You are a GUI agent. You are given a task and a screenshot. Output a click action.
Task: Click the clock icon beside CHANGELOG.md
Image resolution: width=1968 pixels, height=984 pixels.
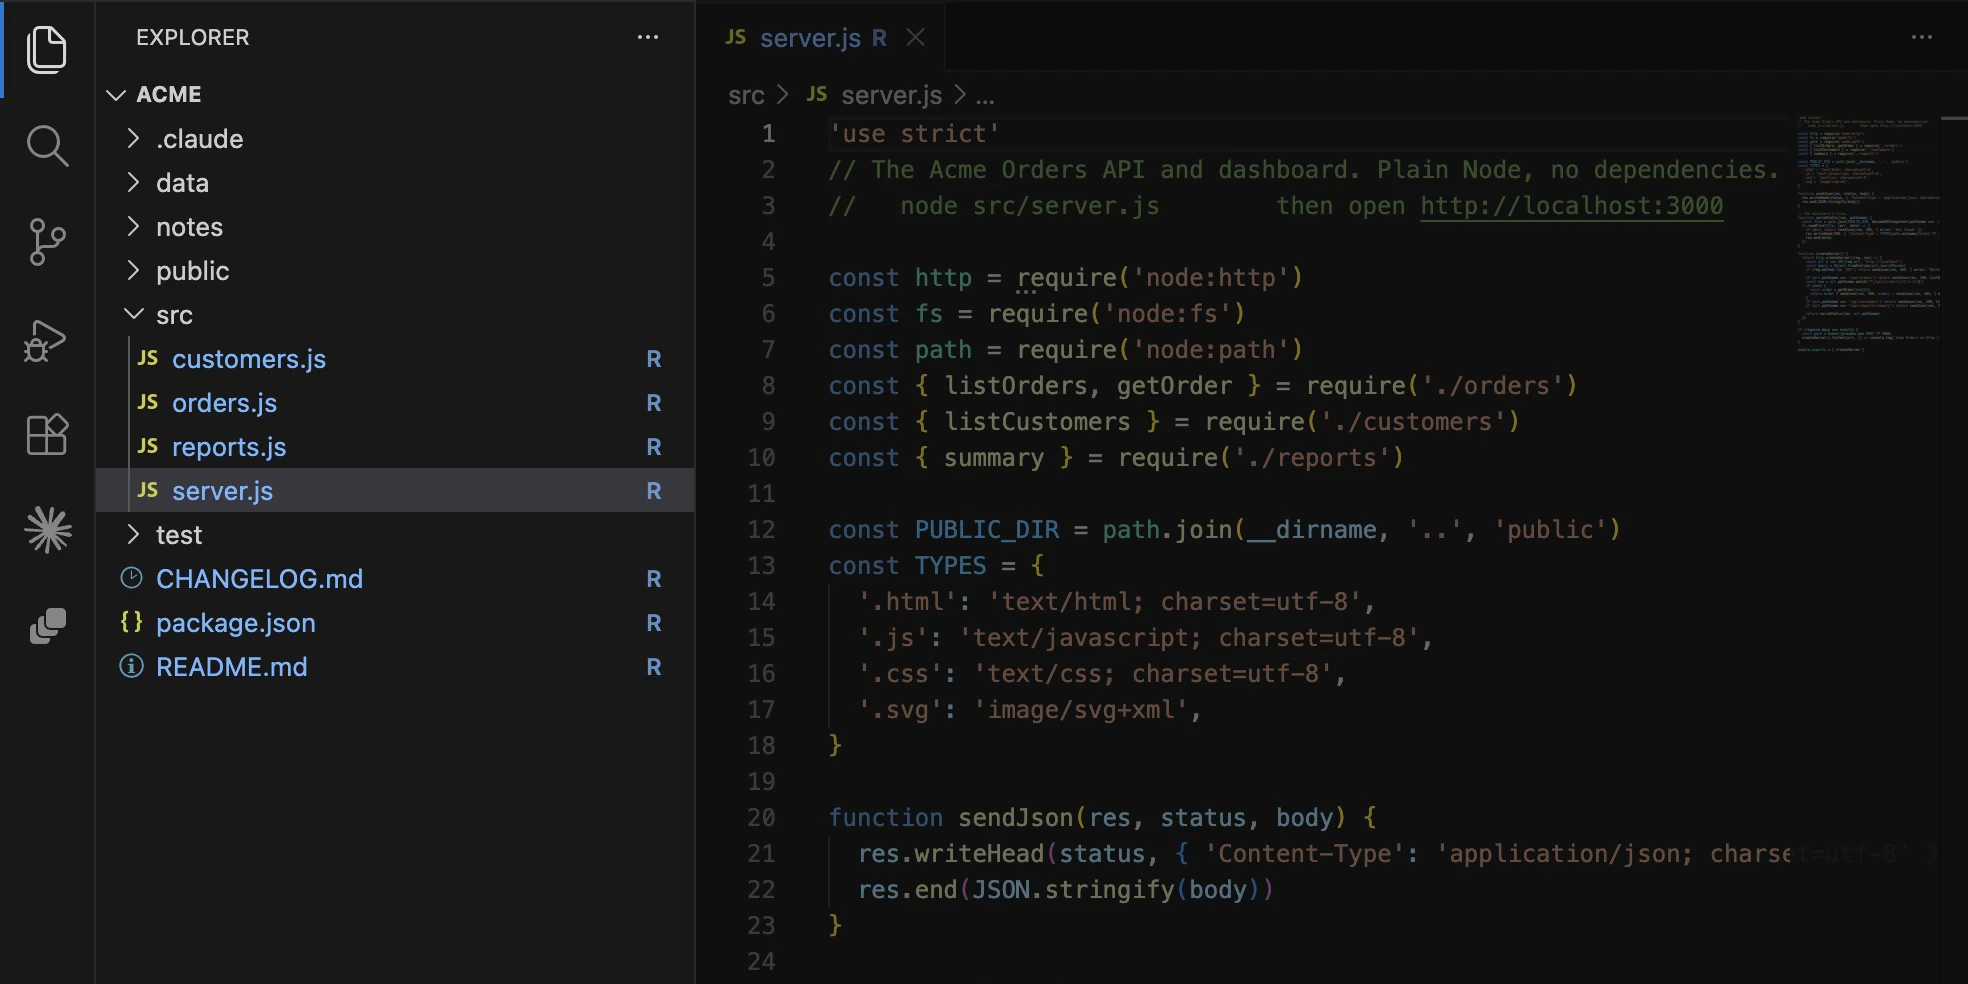click(x=131, y=578)
